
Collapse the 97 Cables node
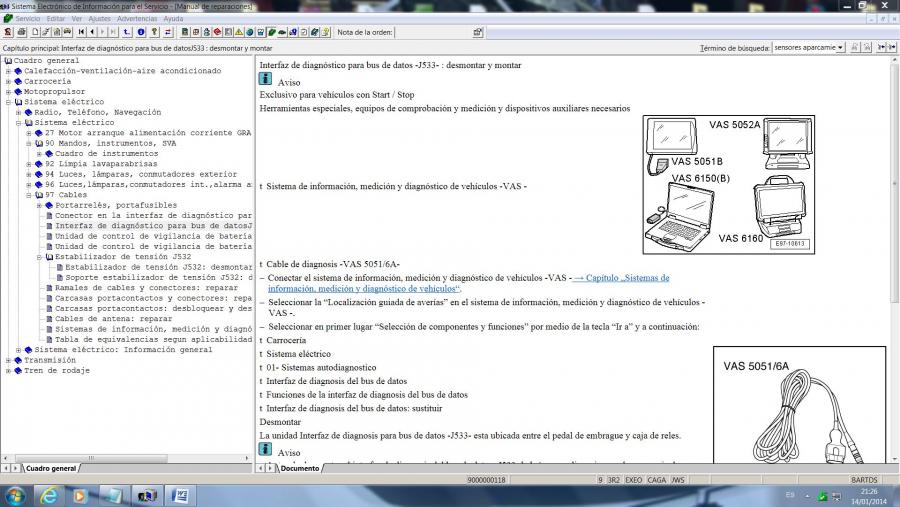click(x=29, y=195)
